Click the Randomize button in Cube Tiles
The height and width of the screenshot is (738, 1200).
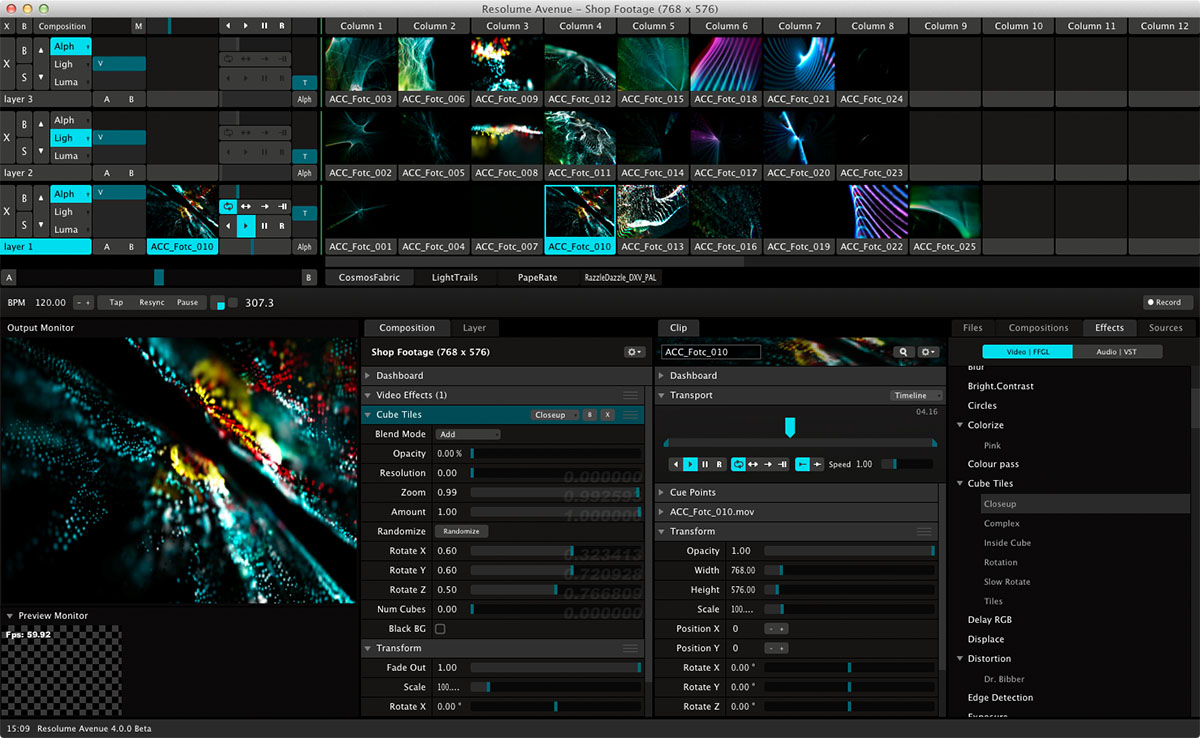coord(461,531)
